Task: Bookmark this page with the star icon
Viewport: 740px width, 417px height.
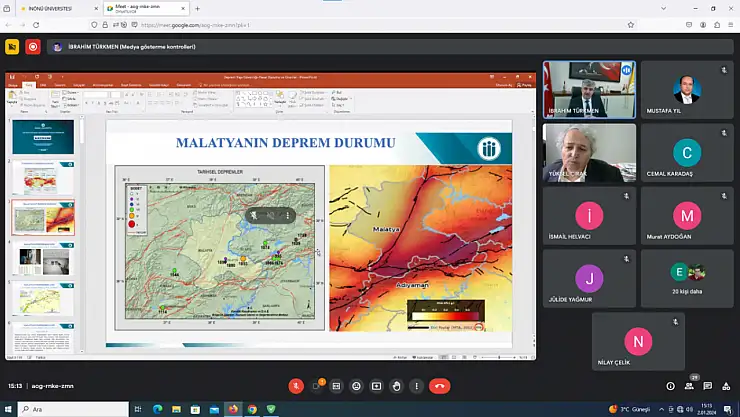Action: click(631, 25)
